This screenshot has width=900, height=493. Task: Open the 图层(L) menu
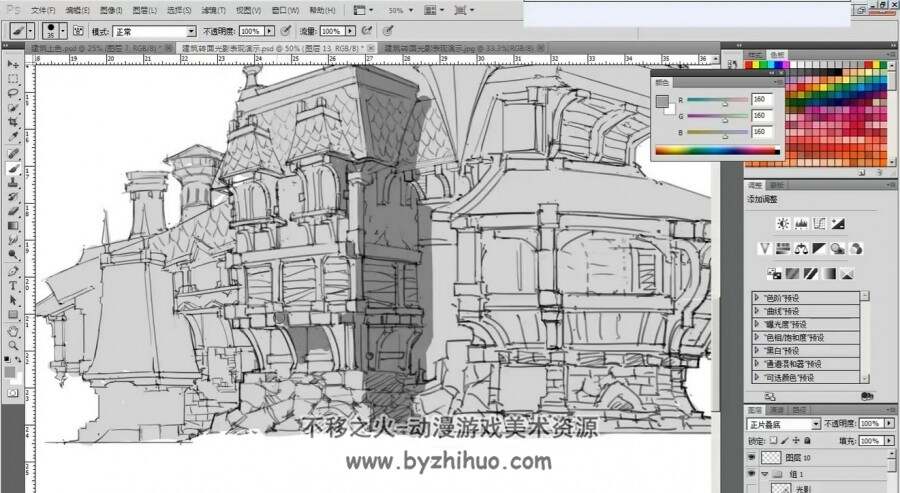[x=145, y=10]
